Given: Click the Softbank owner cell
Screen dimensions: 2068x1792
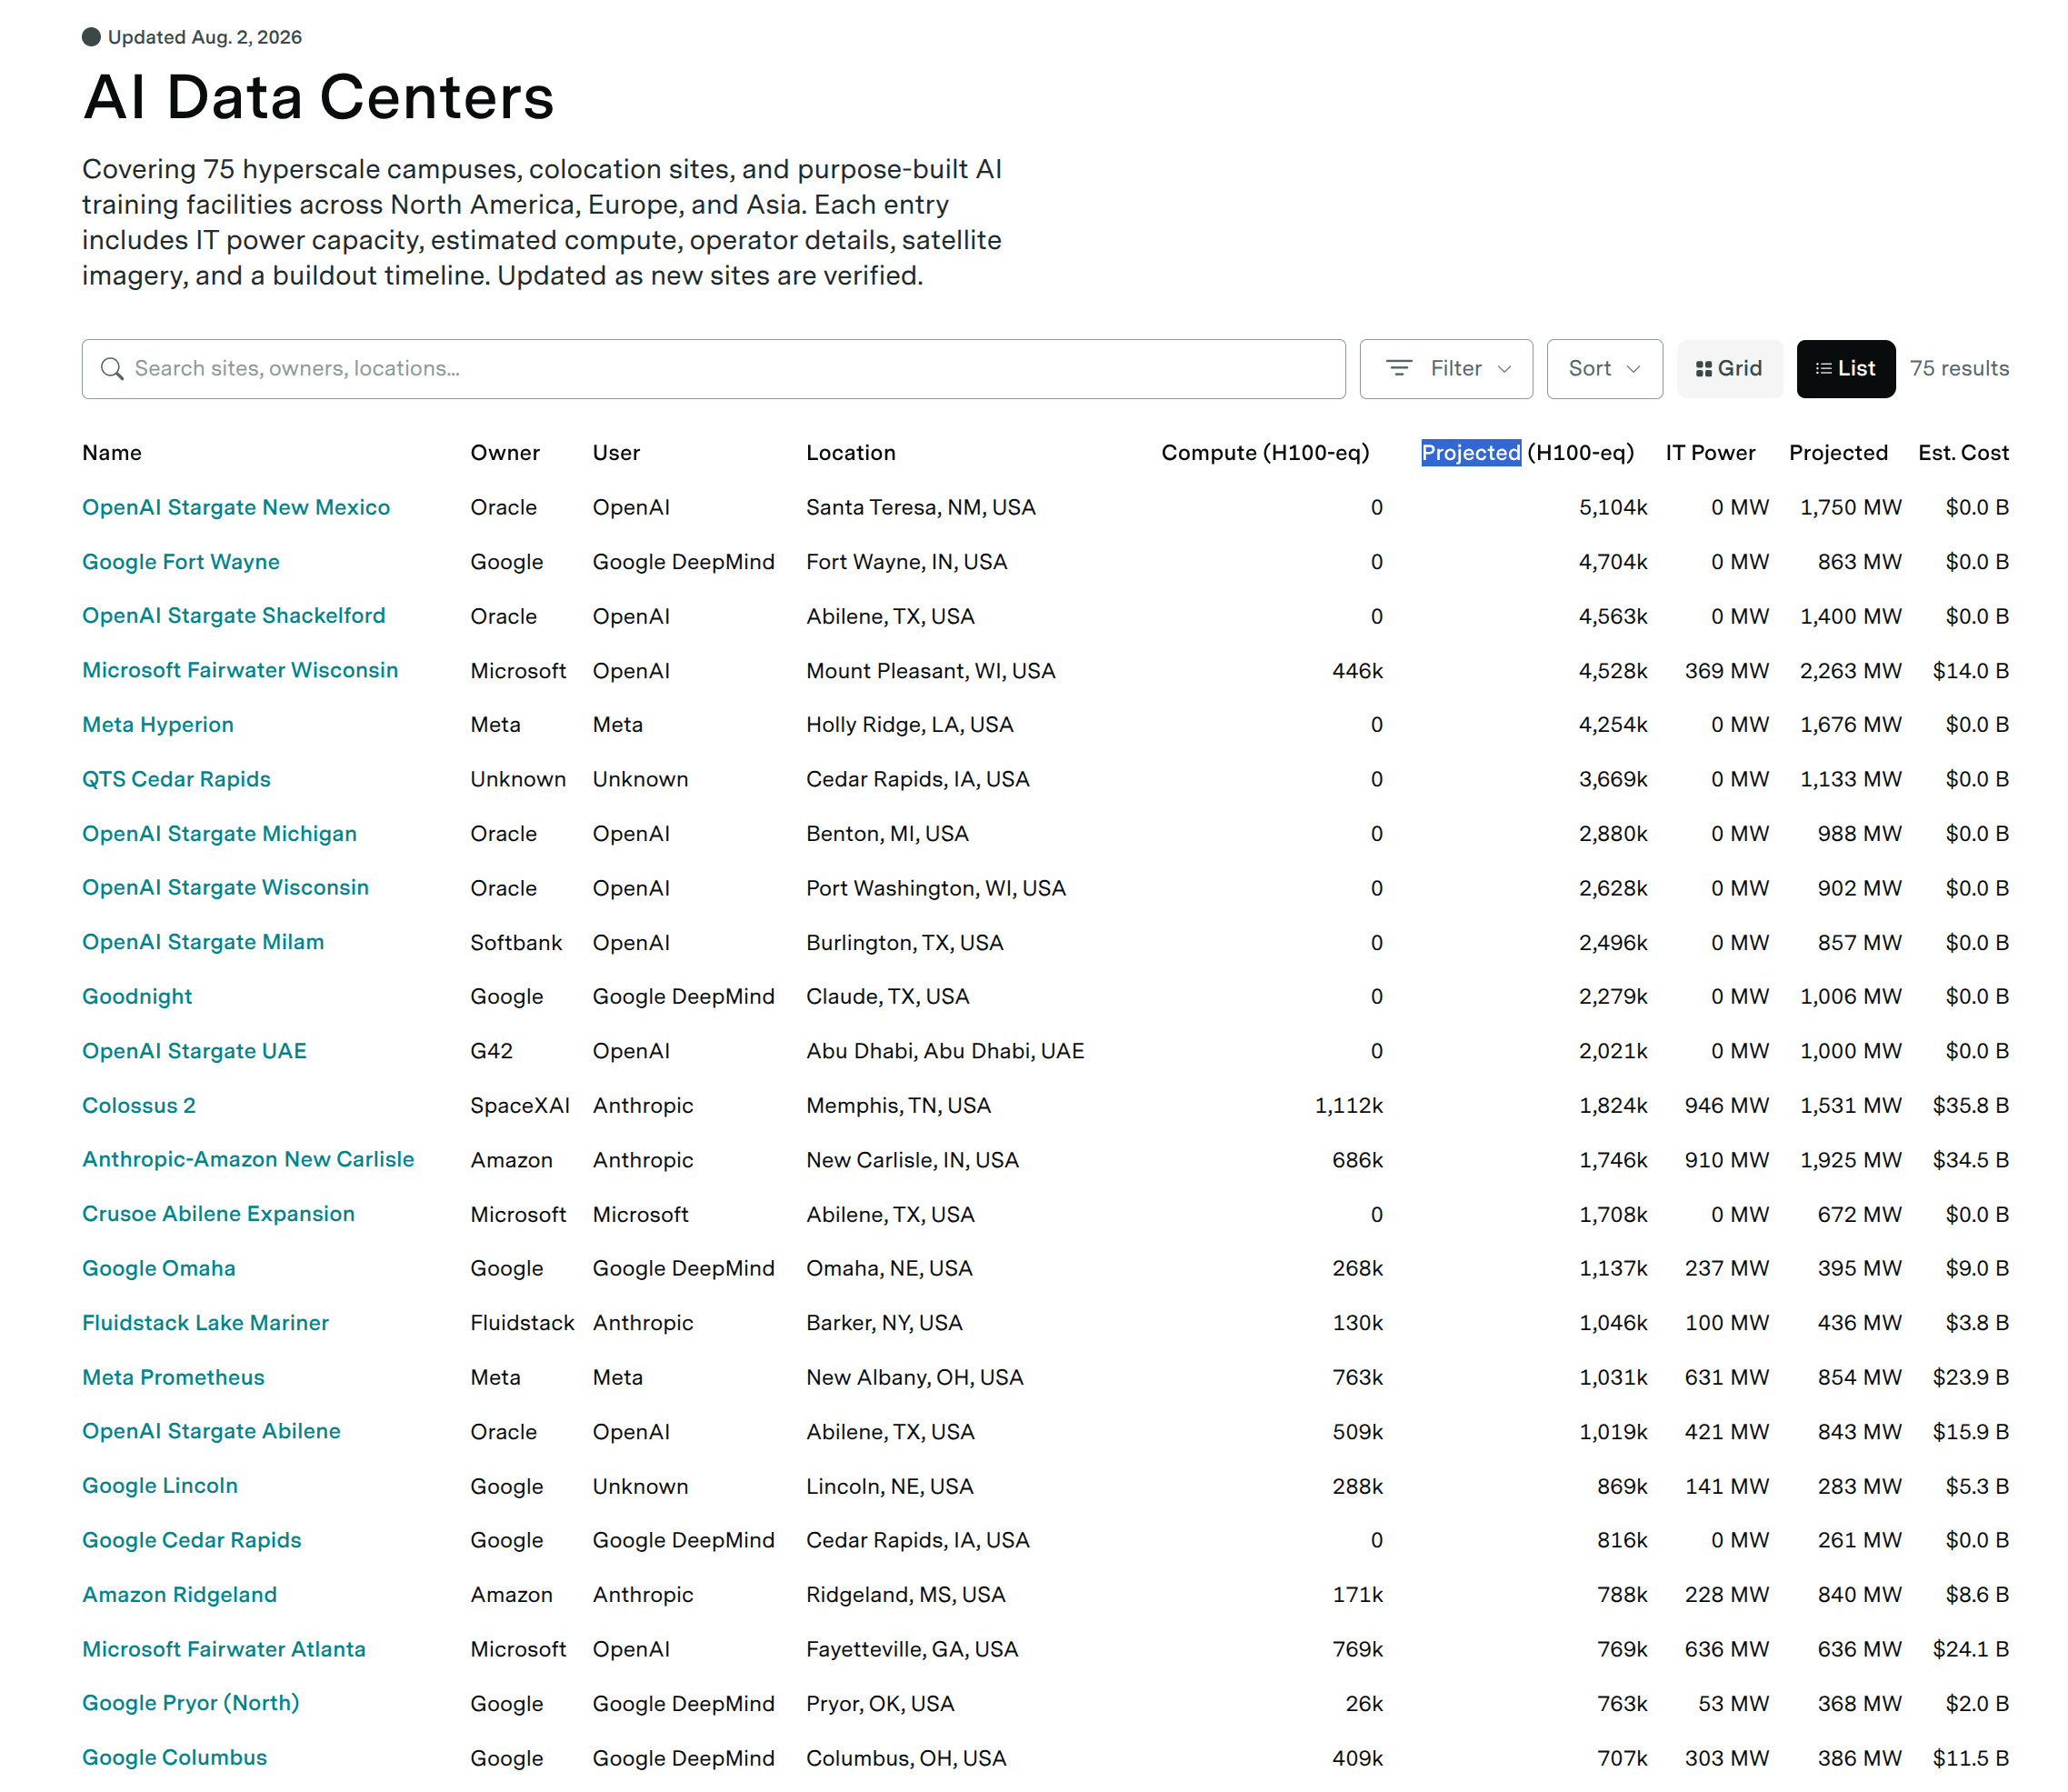Looking at the screenshot, I should [516, 943].
